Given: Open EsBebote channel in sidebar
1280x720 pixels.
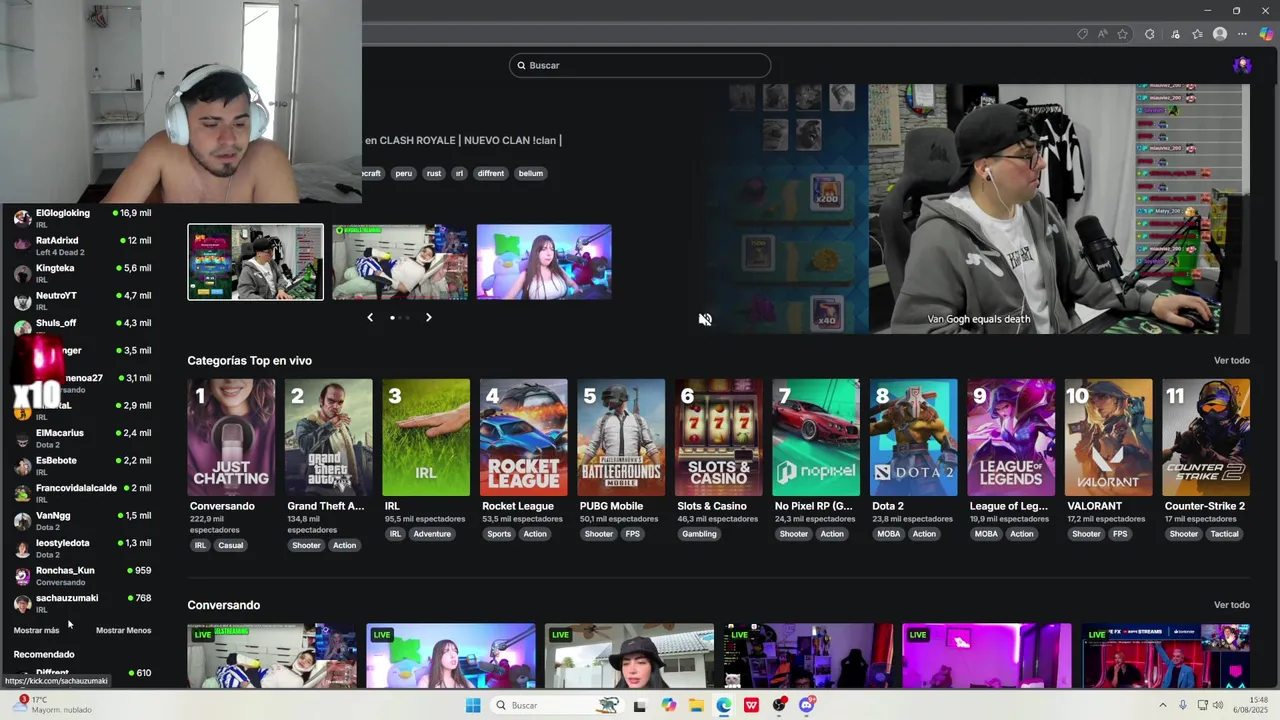Looking at the screenshot, I should 83,466.
